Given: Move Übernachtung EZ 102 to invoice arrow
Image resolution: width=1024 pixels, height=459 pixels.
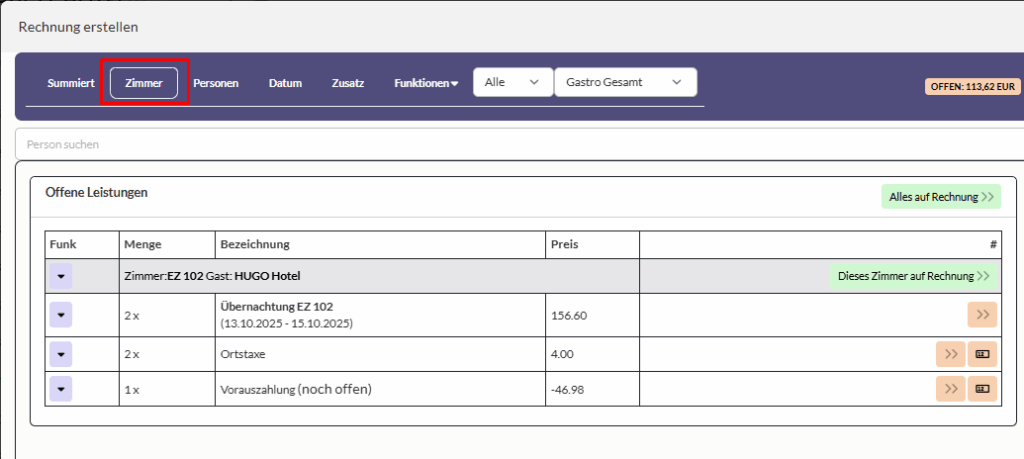Looking at the screenshot, I should click(982, 315).
